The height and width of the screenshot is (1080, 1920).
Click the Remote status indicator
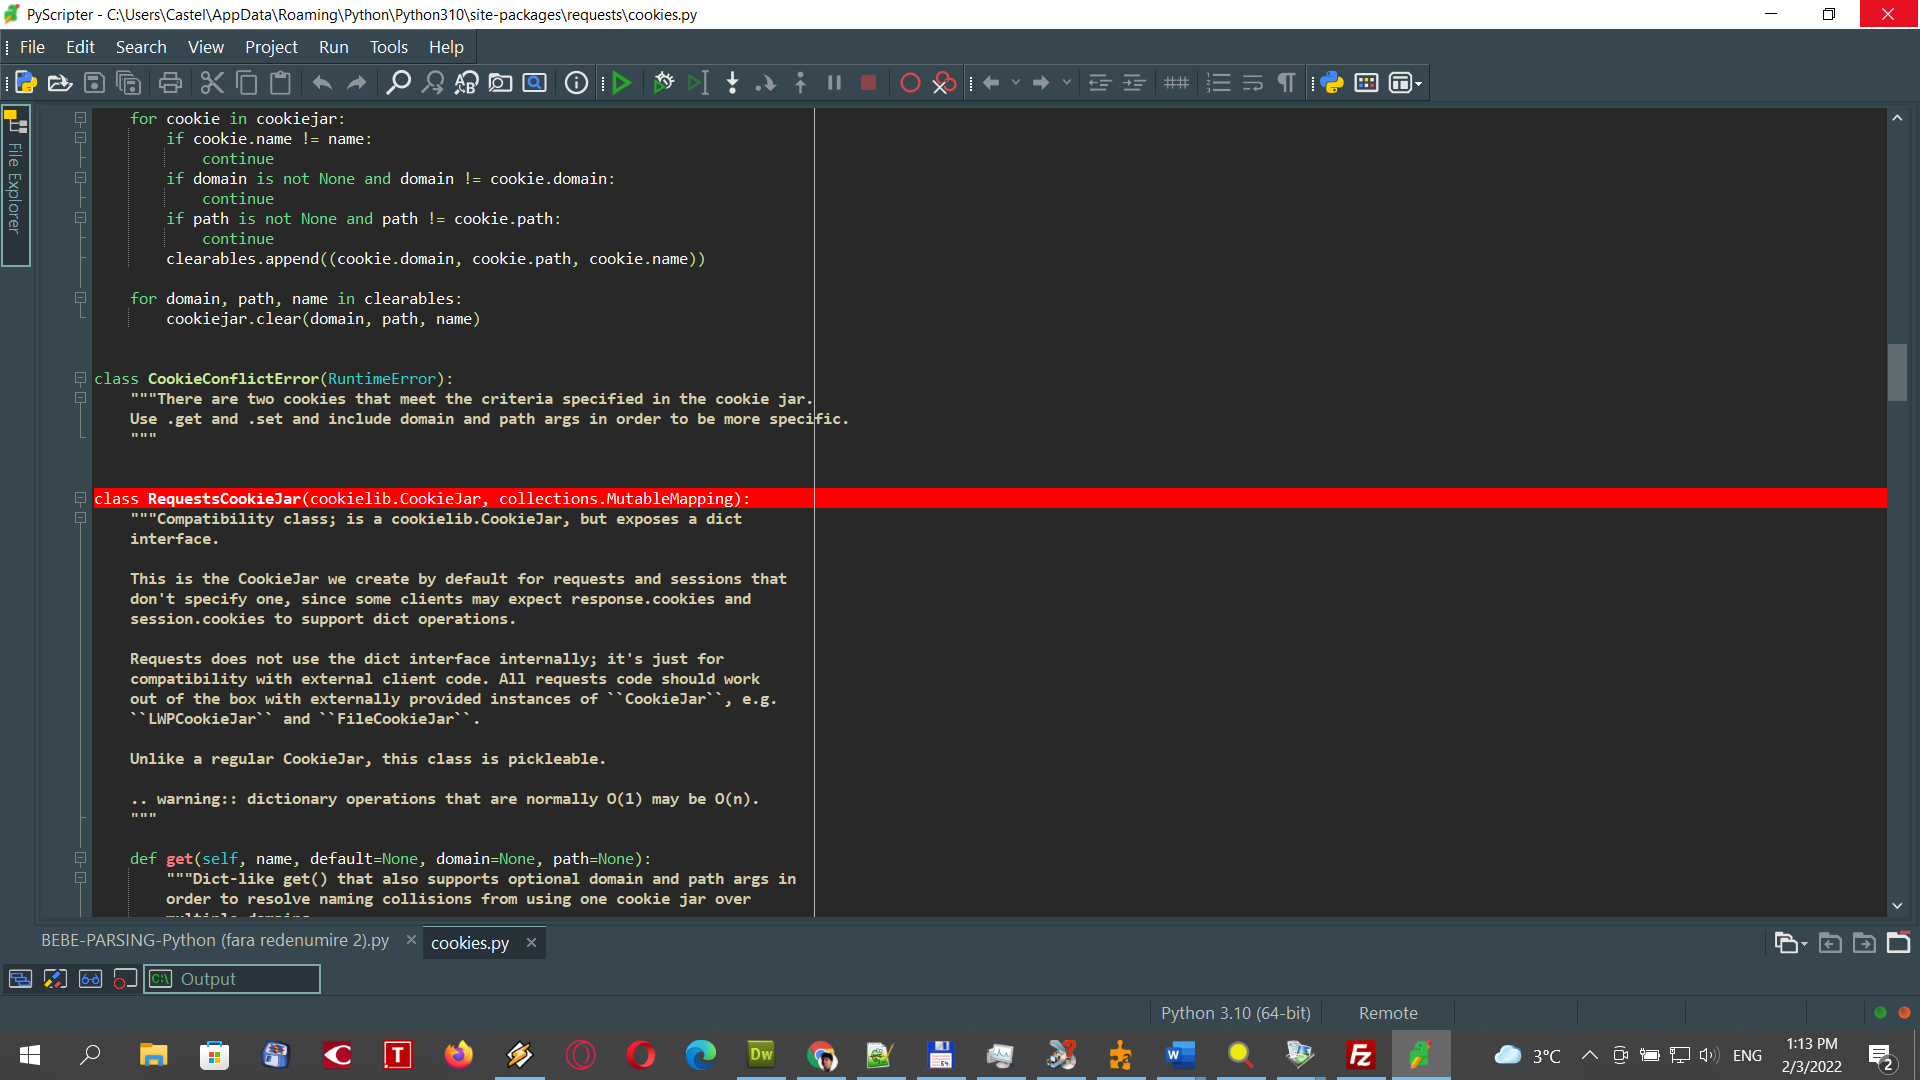1387,1013
